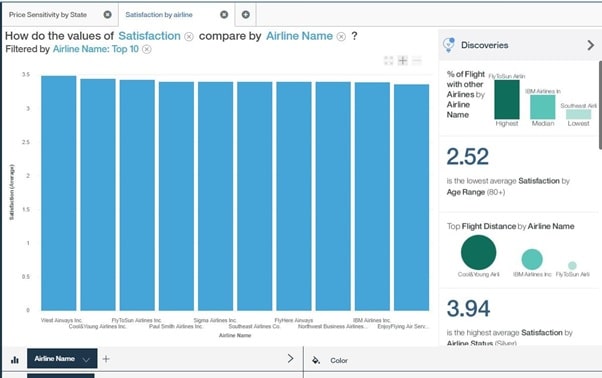Add another column with the plus button
The image size is (602, 378).
(106, 359)
